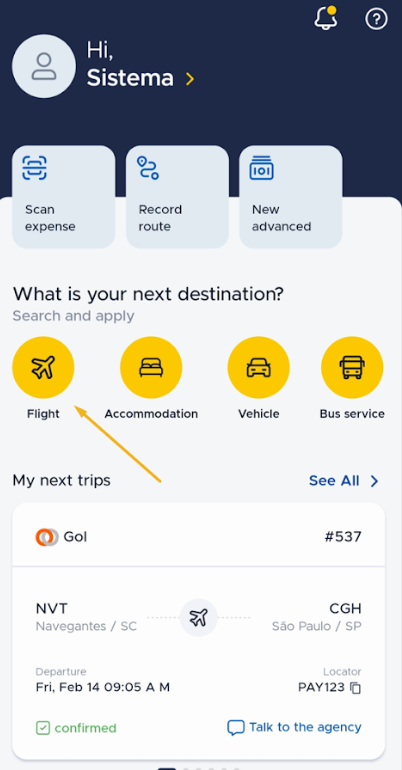Expand trips list with See All chevron

374,481
